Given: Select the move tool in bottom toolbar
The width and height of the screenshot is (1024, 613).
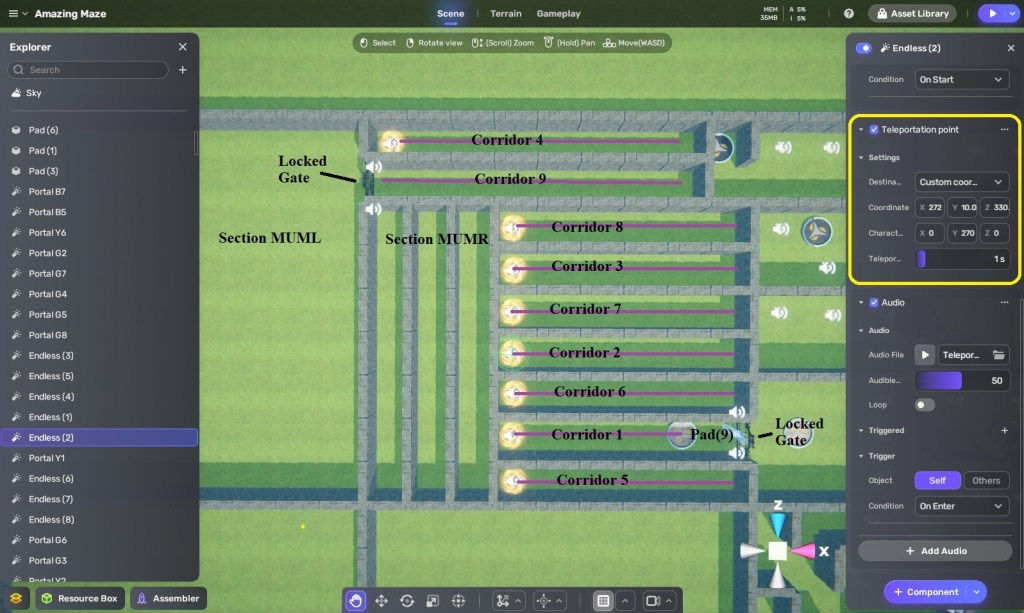Looking at the screenshot, I should coord(381,600).
